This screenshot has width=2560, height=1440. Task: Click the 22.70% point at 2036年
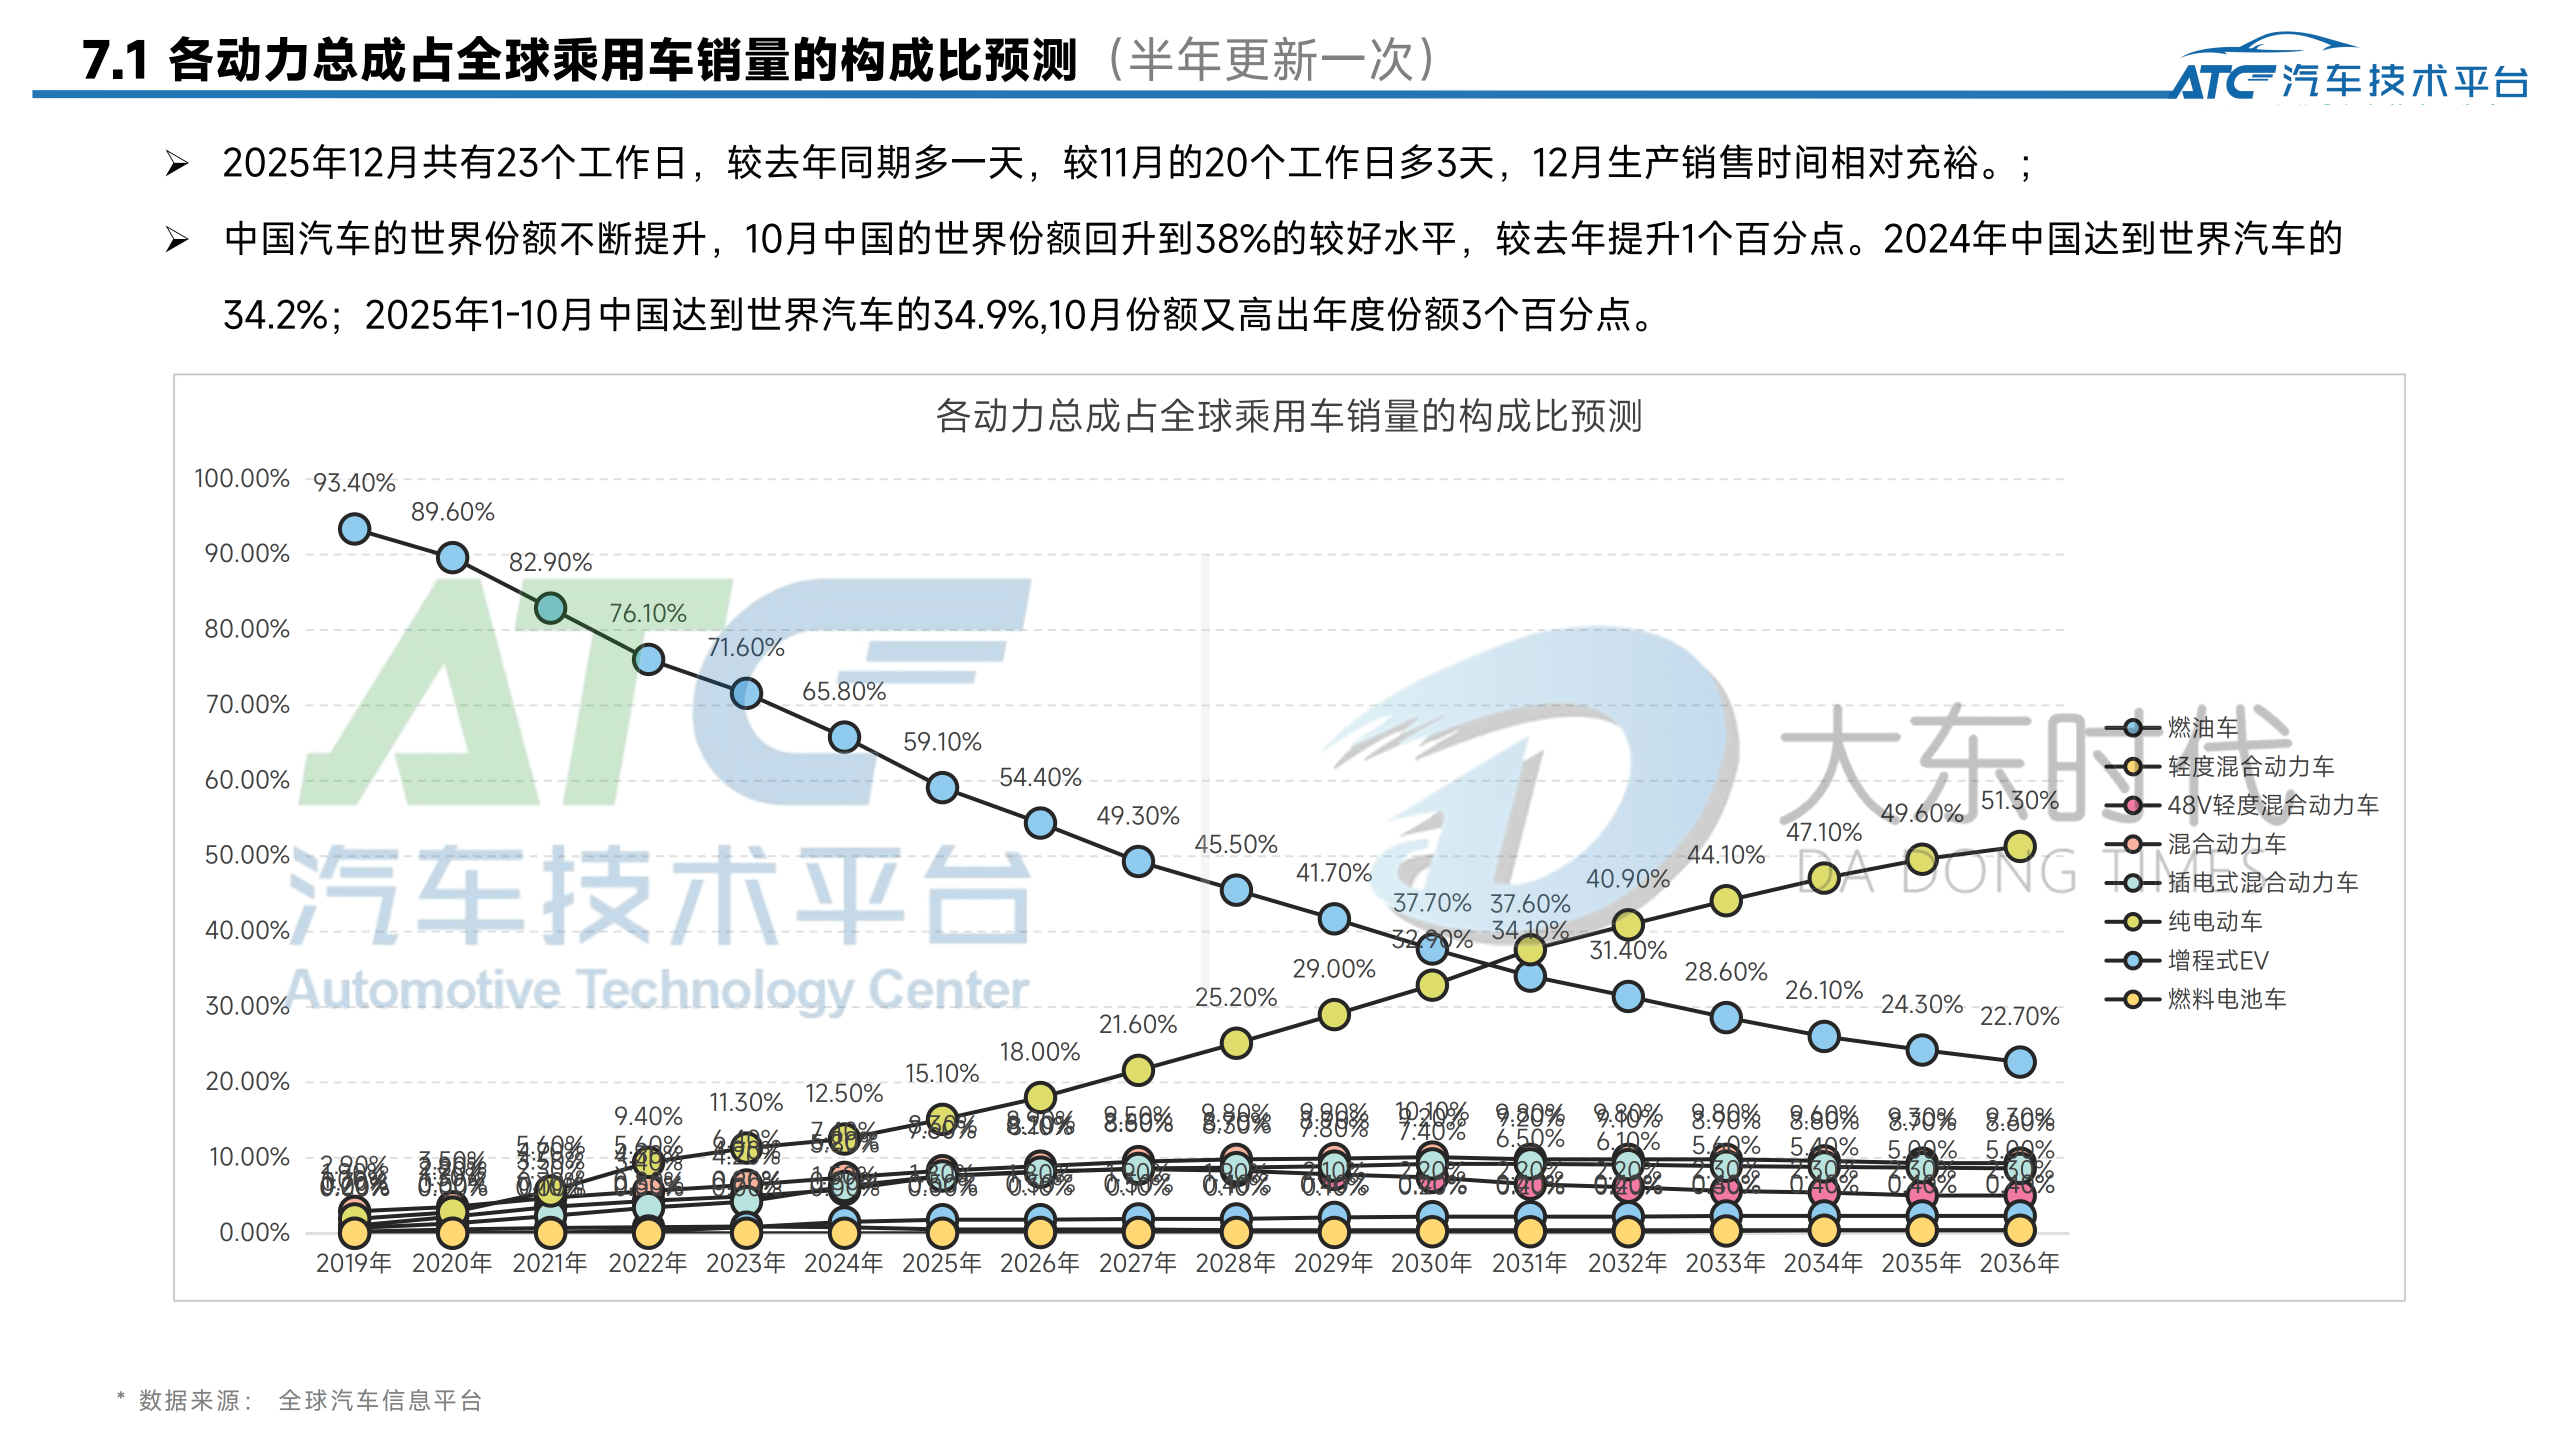(x=2019, y=1061)
